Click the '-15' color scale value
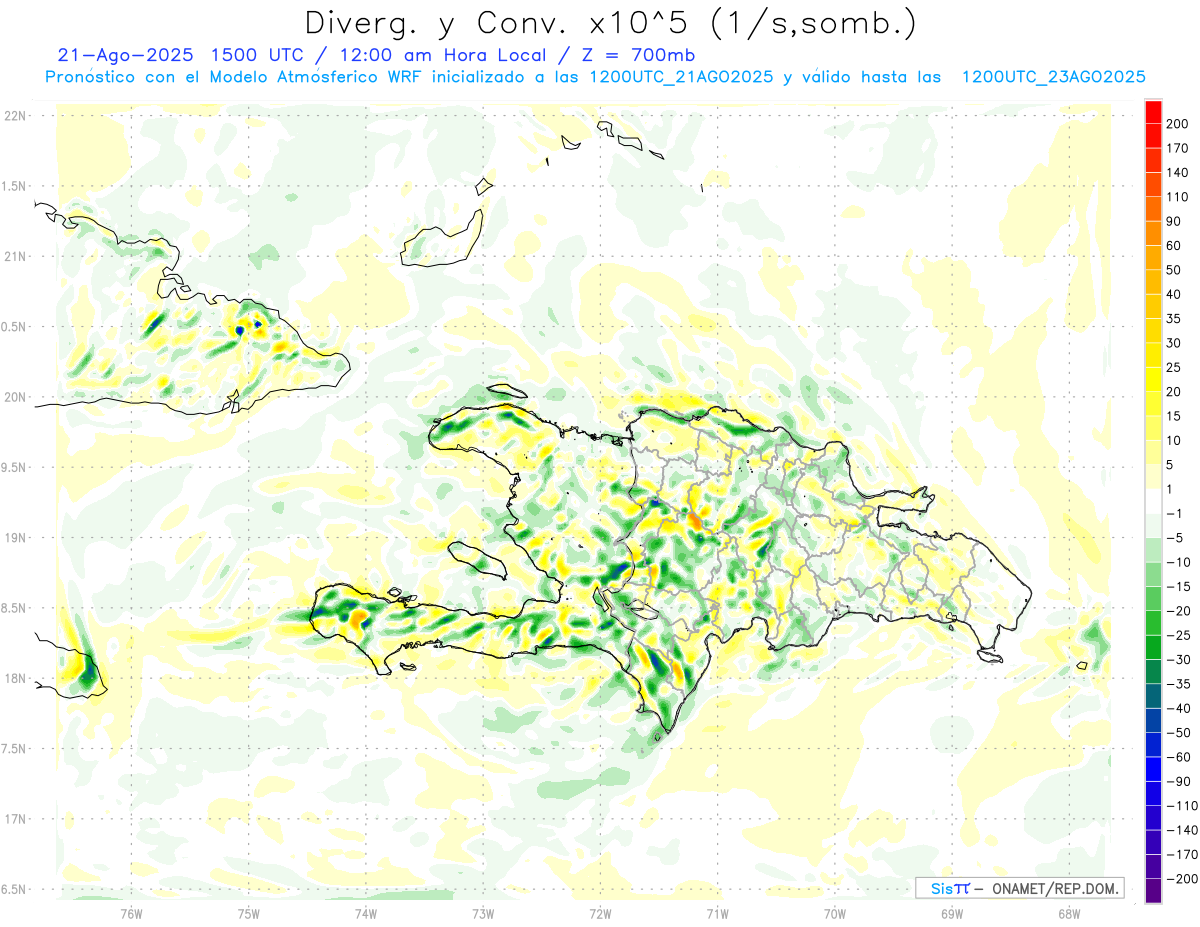The height and width of the screenshot is (927, 1200). (1177, 587)
